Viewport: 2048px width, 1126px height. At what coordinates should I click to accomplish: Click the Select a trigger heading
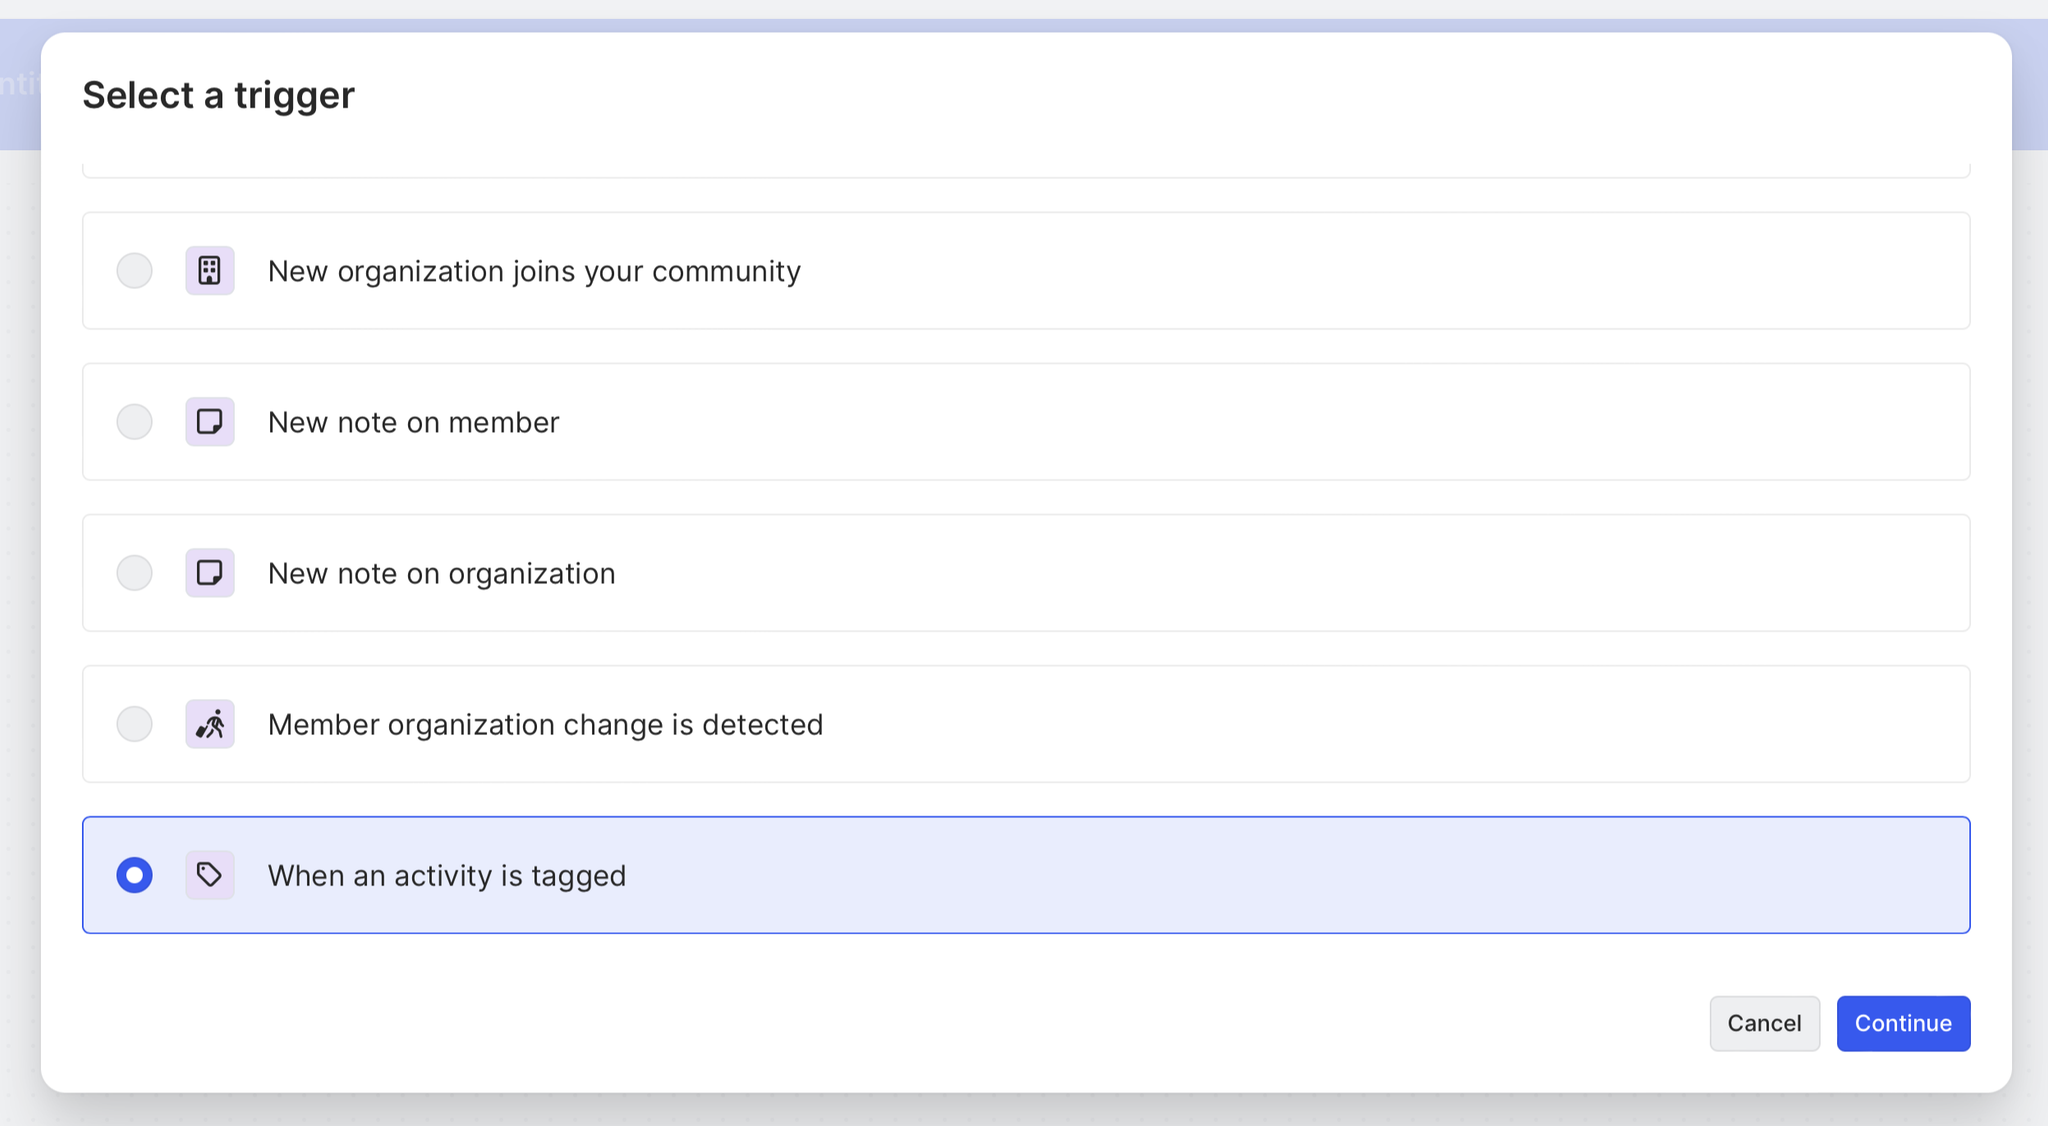218,95
